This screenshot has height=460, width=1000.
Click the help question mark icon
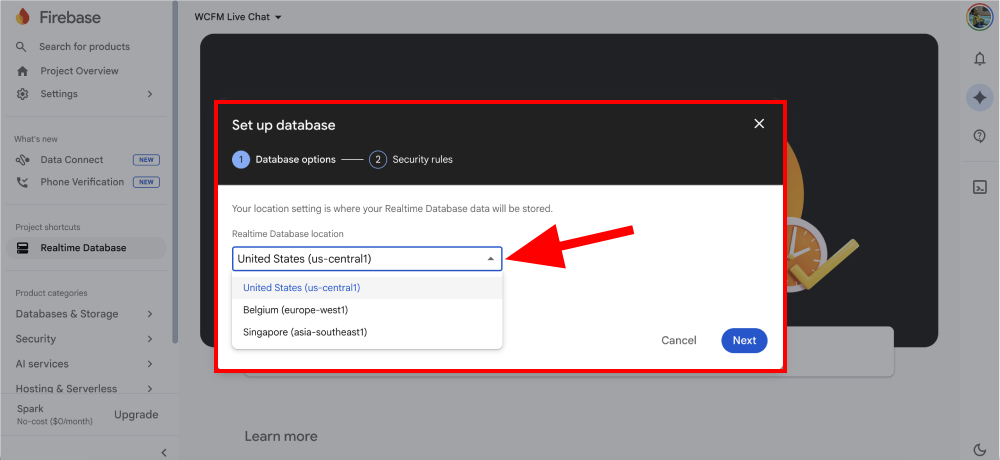(980, 137)
